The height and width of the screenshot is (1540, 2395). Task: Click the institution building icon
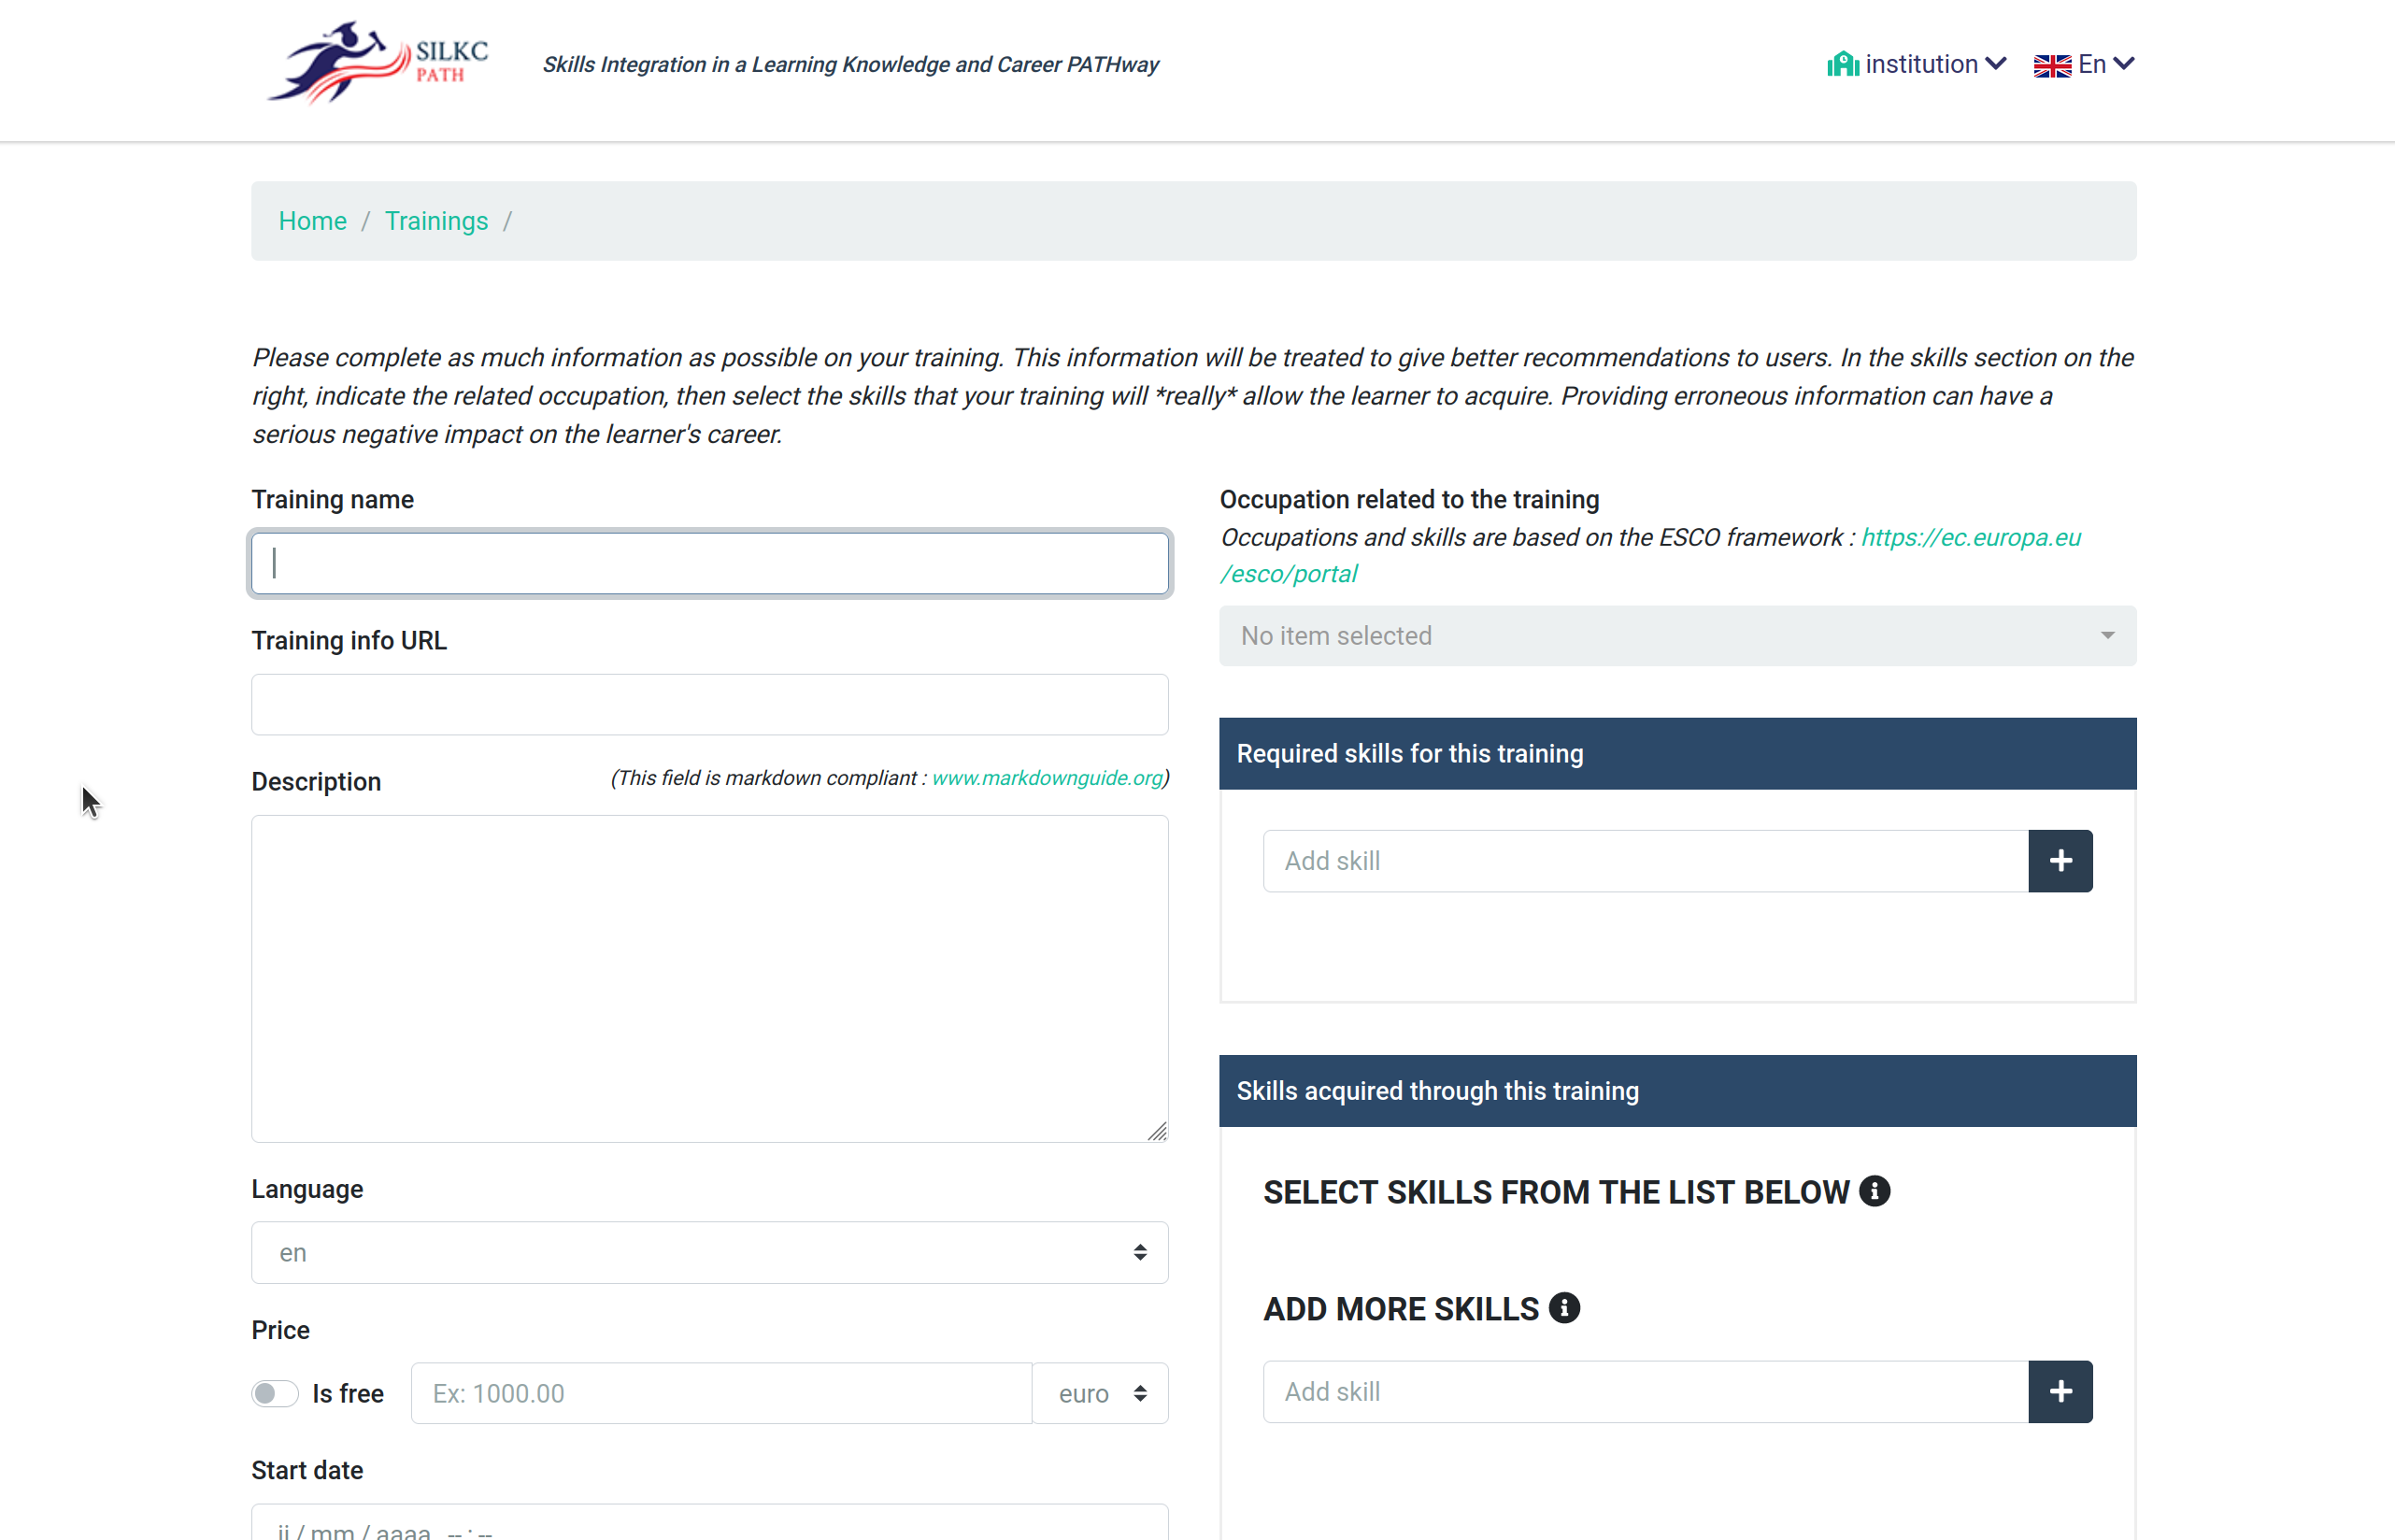pos(1842,65)
